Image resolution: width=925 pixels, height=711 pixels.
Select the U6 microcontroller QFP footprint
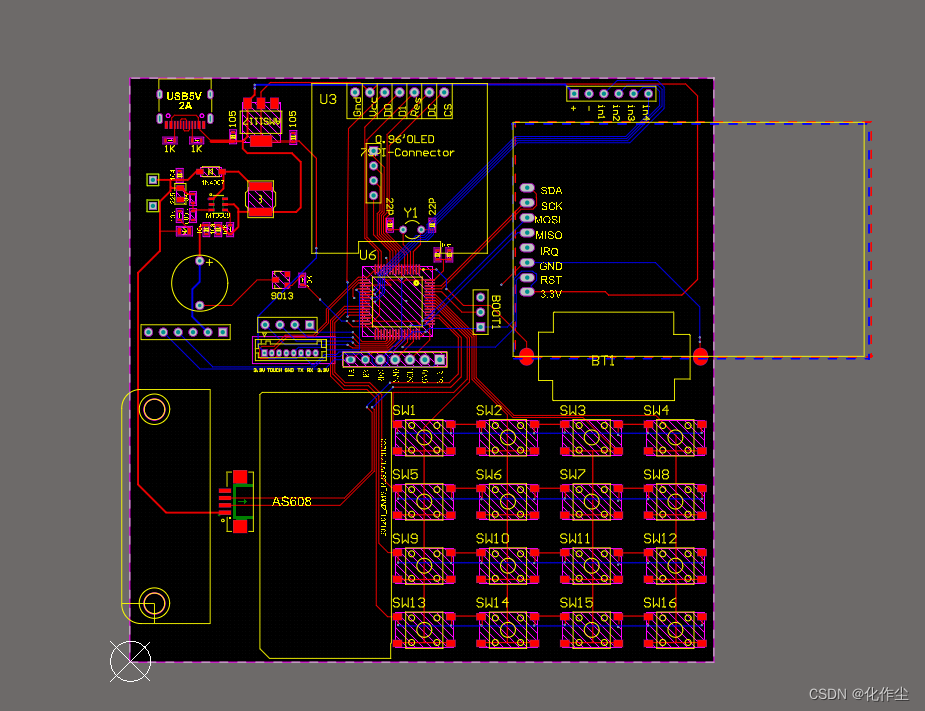(398, 302)
